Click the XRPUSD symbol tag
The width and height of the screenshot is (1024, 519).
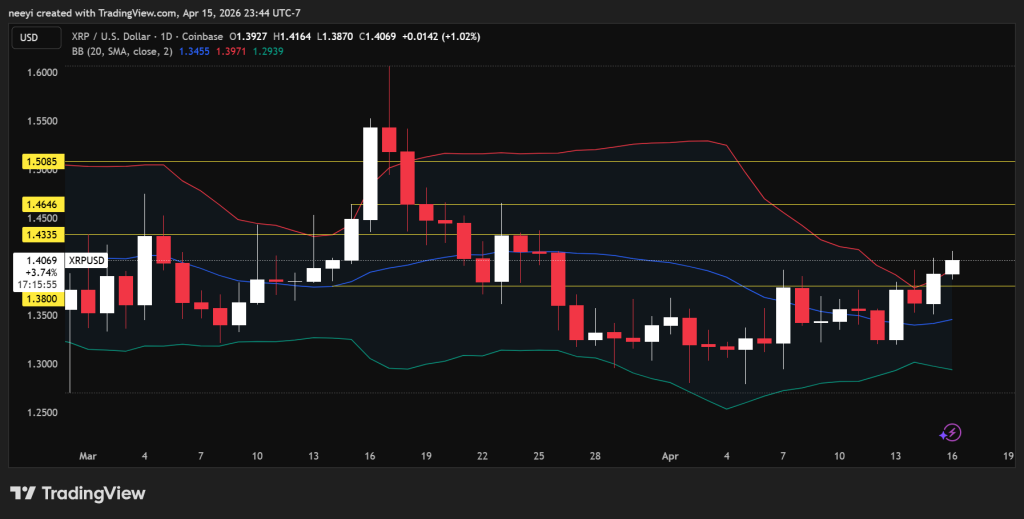pyautogui.click(x=85, y=260)
